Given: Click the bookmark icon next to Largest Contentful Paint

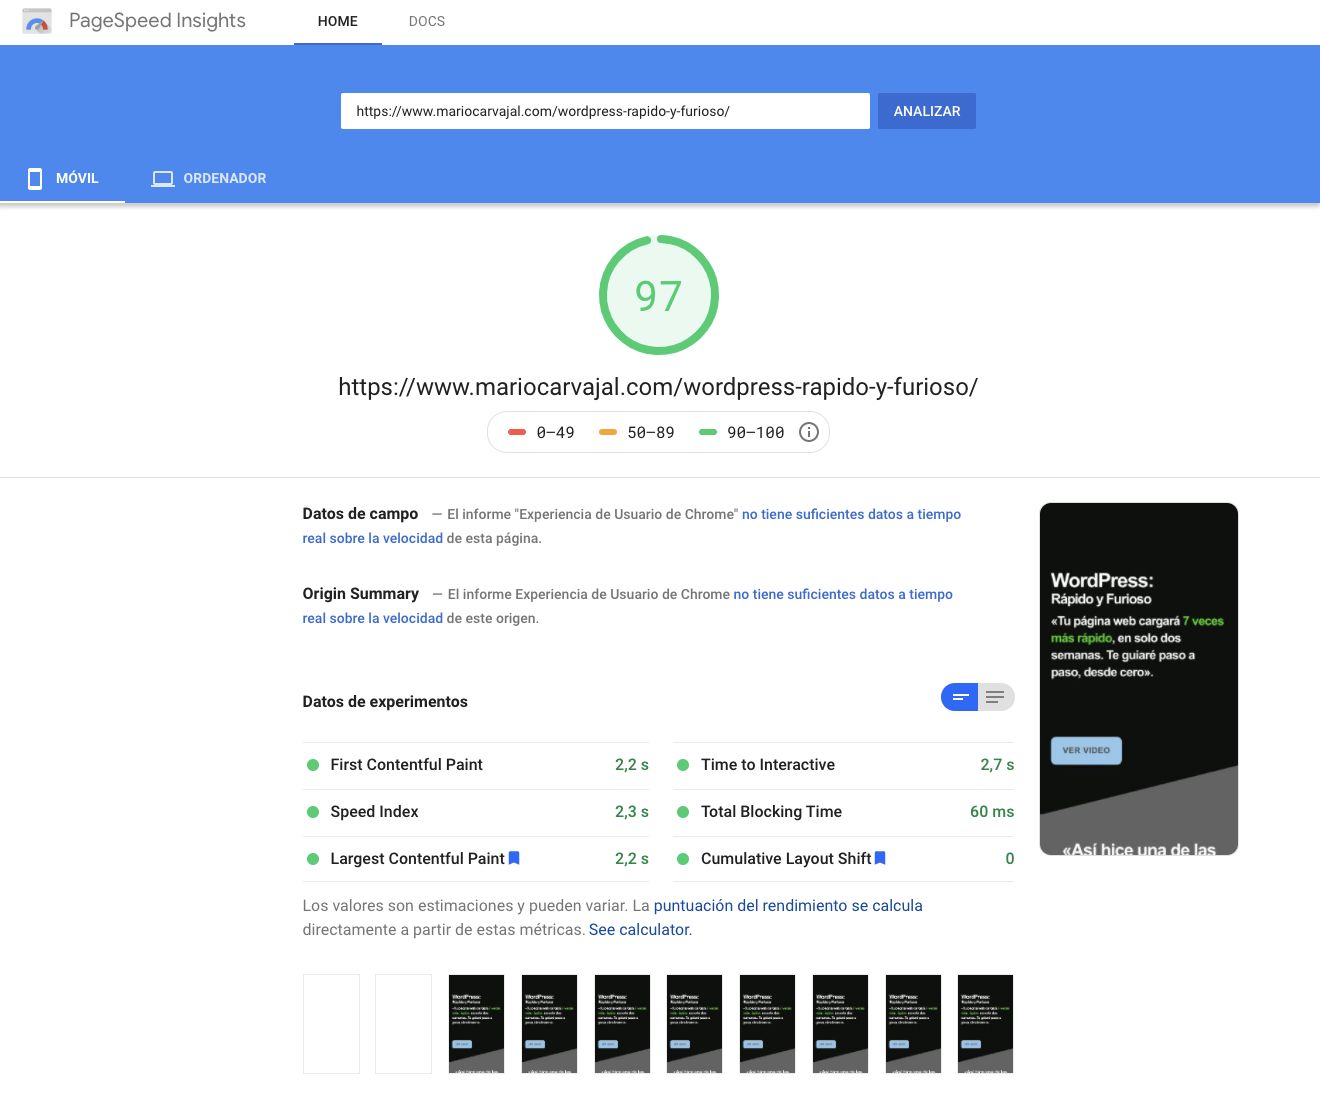Looking at the screenshot, I should click(x=514, y=858).
